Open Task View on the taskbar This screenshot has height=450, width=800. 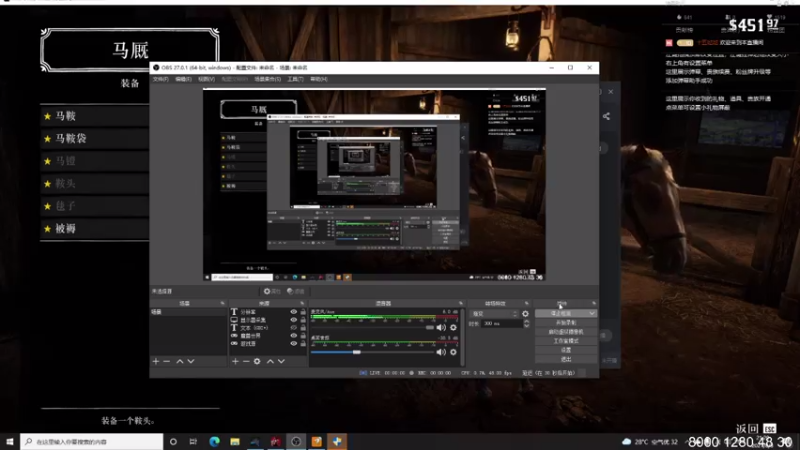(193, 441)
